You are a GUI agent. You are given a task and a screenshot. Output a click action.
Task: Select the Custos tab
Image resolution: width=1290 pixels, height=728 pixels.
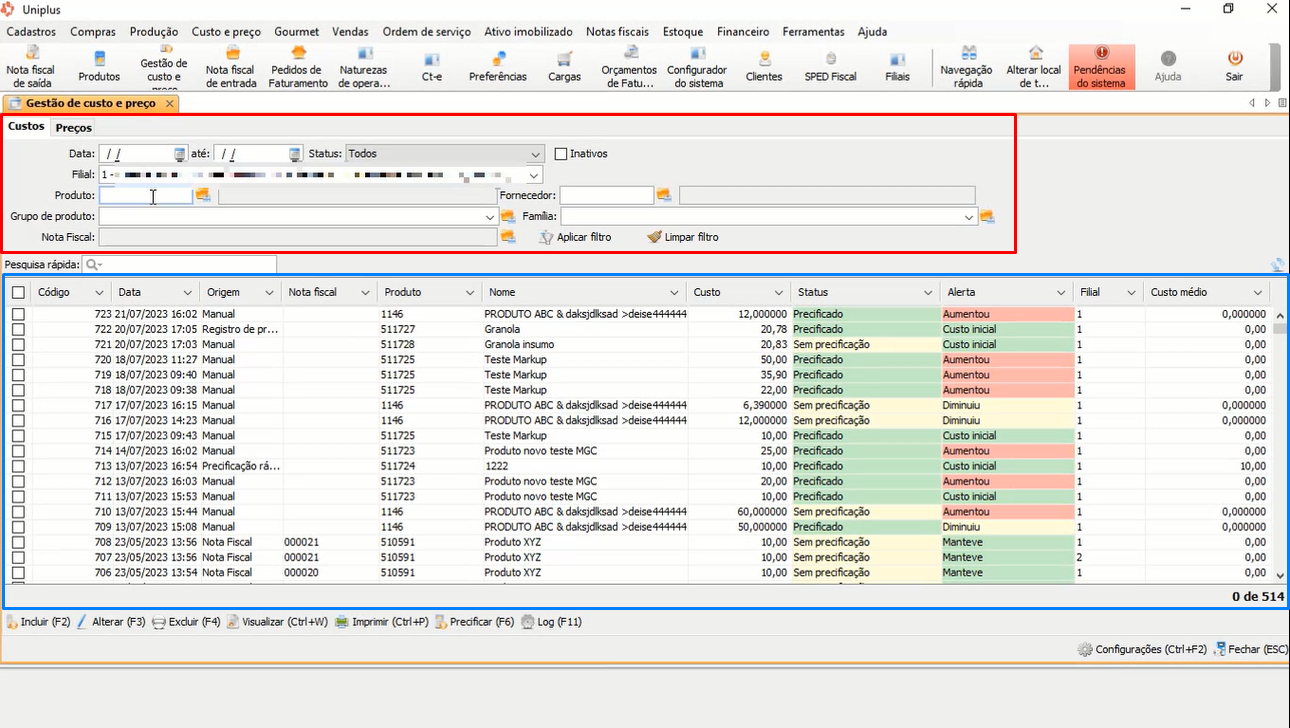pyautogui.click(x=26, y=126)
